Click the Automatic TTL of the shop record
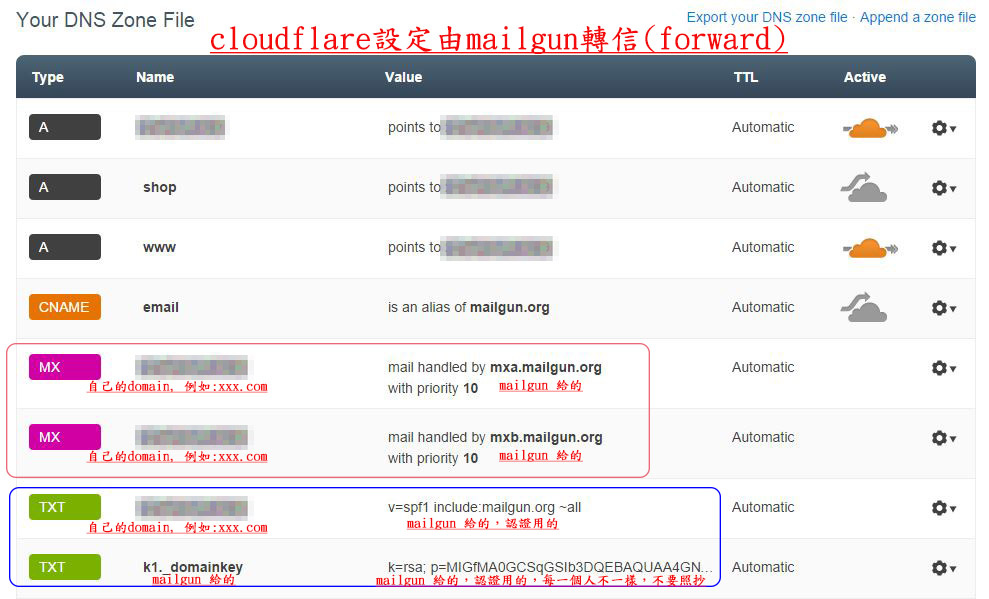The image size is (989, 599). (x=763, y=187)
